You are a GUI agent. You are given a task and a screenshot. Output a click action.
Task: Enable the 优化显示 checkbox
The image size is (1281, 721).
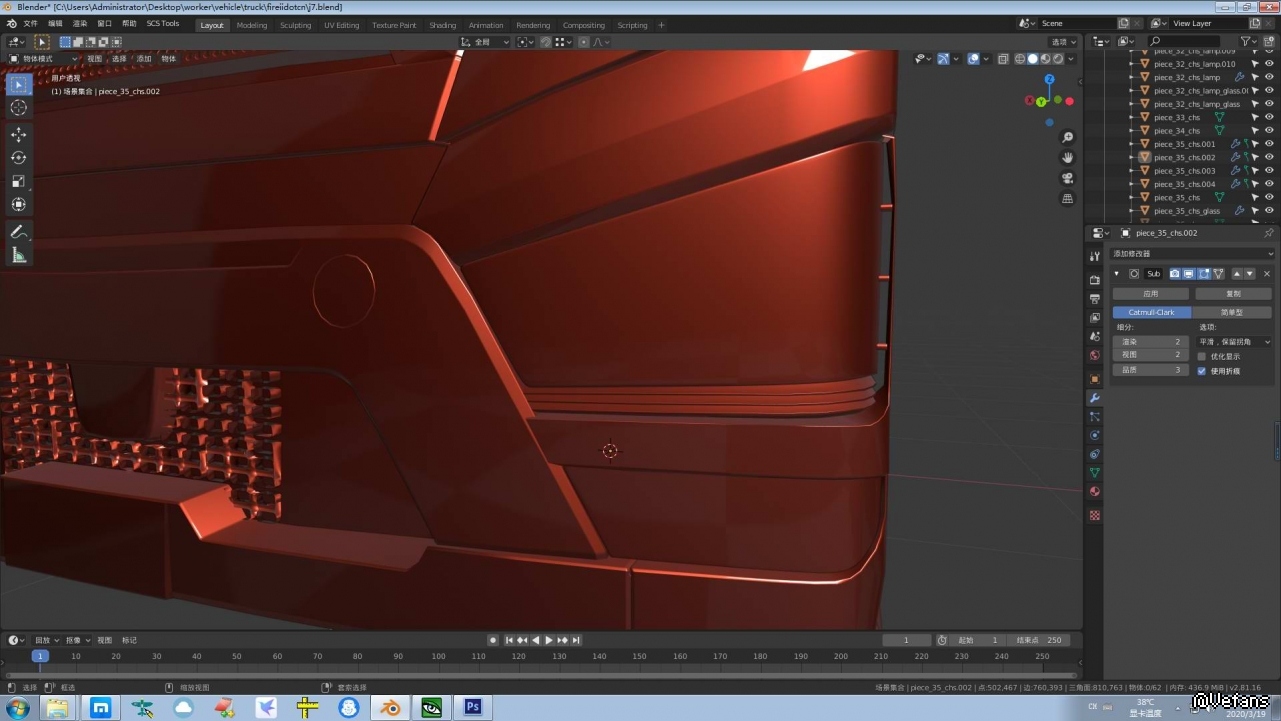coord(1202,356)
